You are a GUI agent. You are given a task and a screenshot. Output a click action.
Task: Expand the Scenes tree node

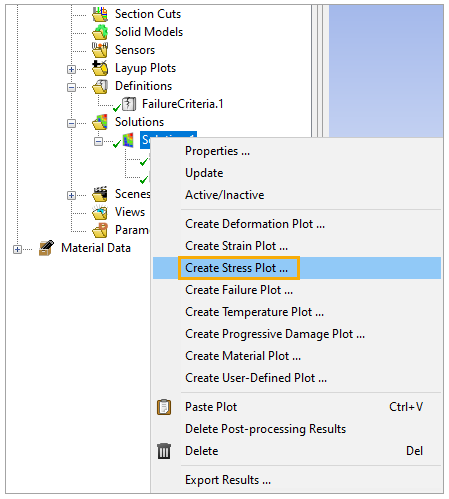coord(71,195)
